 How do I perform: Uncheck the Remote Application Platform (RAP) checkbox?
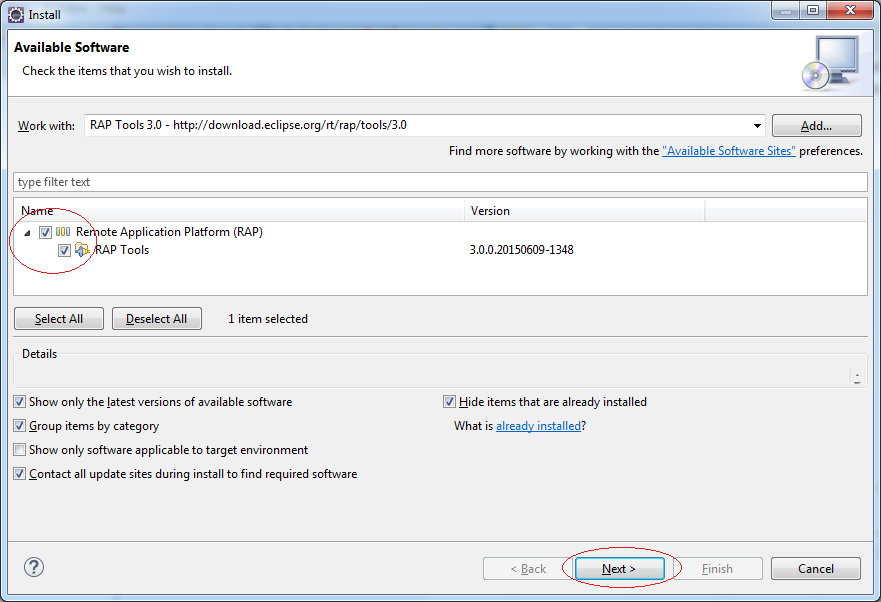(x=46, y=232)
